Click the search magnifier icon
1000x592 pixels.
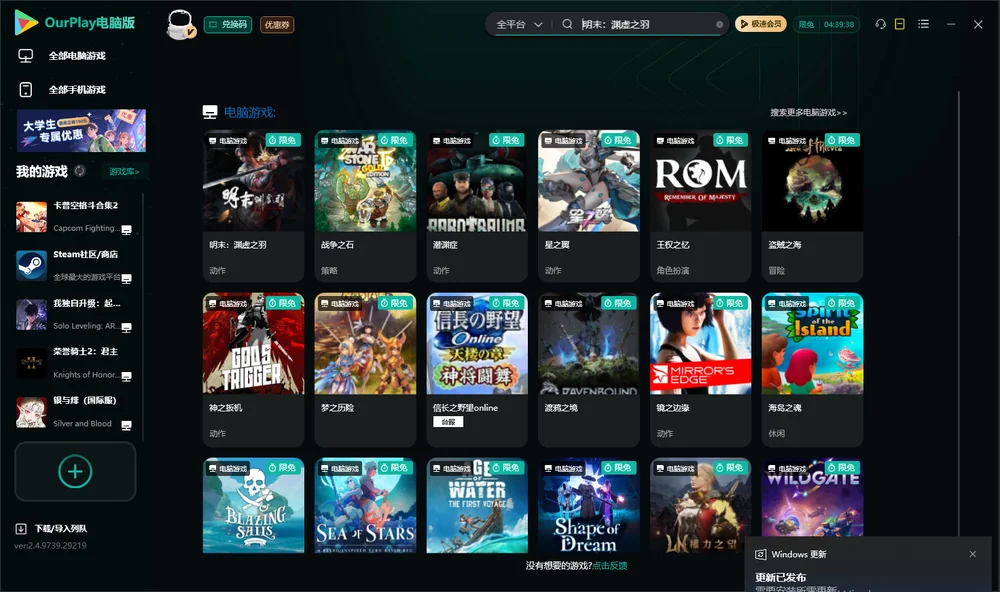tap(567, 24)
